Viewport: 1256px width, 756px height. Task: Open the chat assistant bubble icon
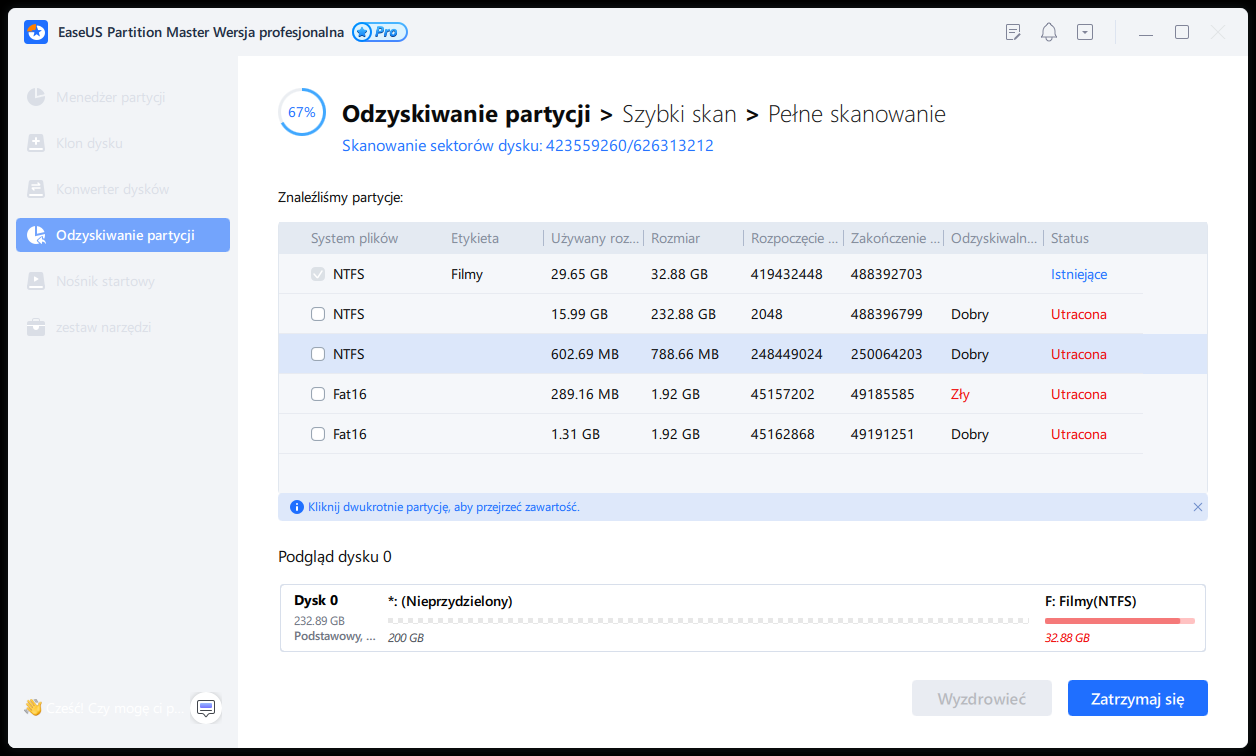click(206, 708)
